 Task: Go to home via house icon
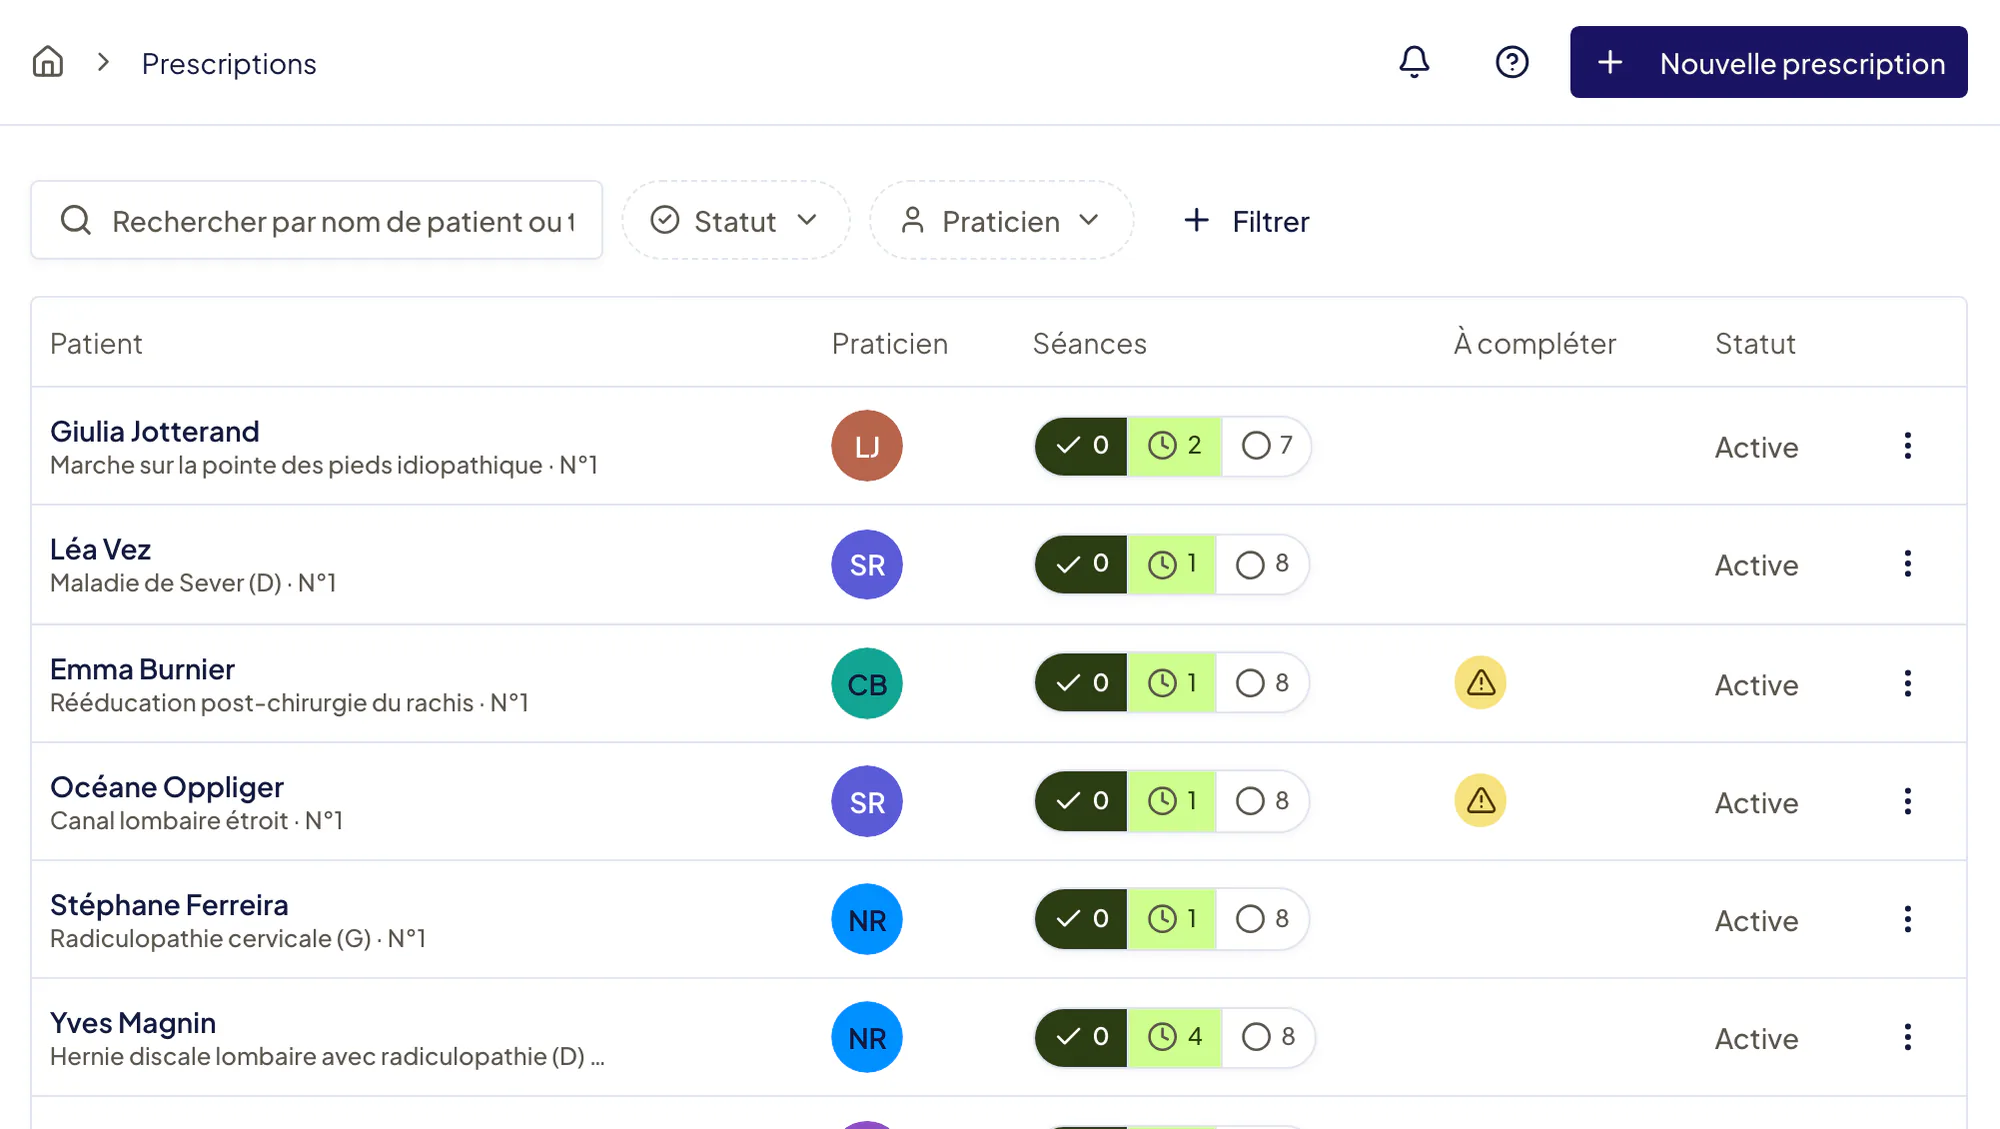click(47, 62)
